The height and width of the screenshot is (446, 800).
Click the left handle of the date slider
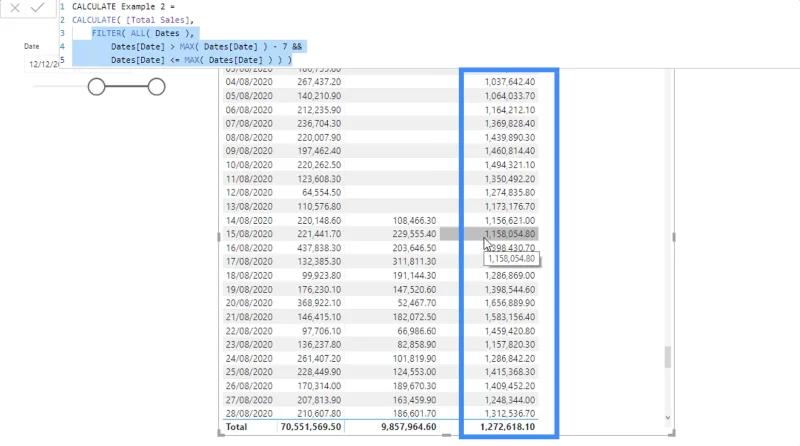click(96, 87)
